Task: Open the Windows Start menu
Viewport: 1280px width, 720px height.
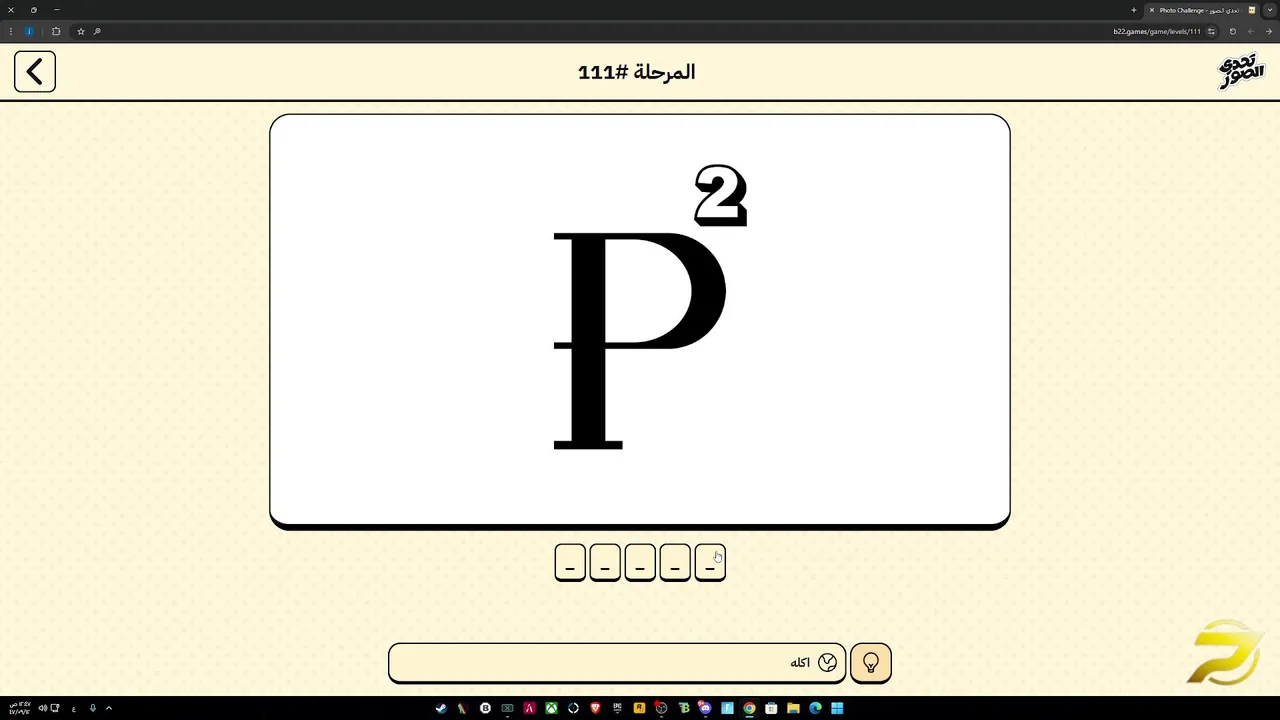Action: tap(837, 708)
